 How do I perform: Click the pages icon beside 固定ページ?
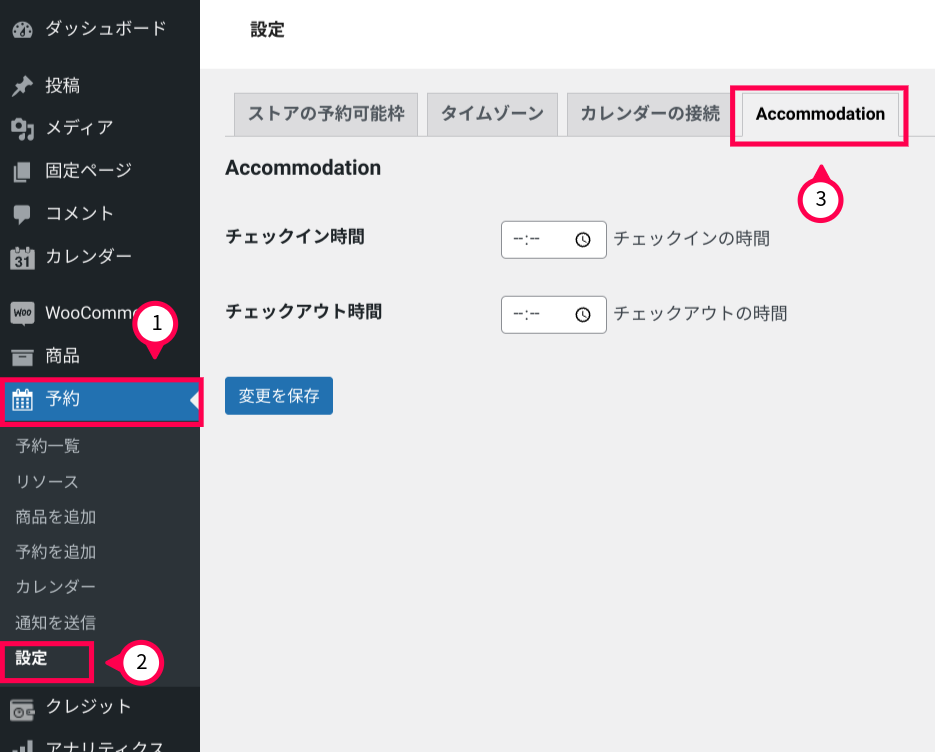coord(23,172)
